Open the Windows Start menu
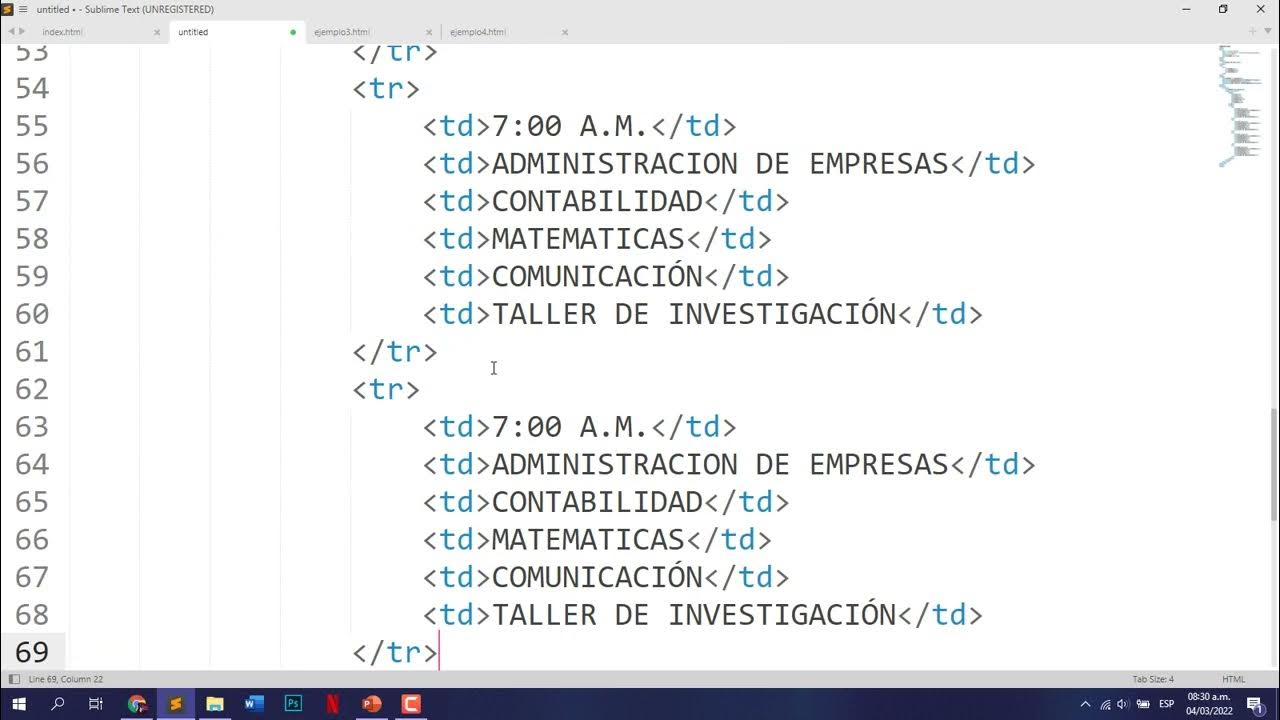The width and height of the screenshot is (1280, 720). click(x=18, y=704)
